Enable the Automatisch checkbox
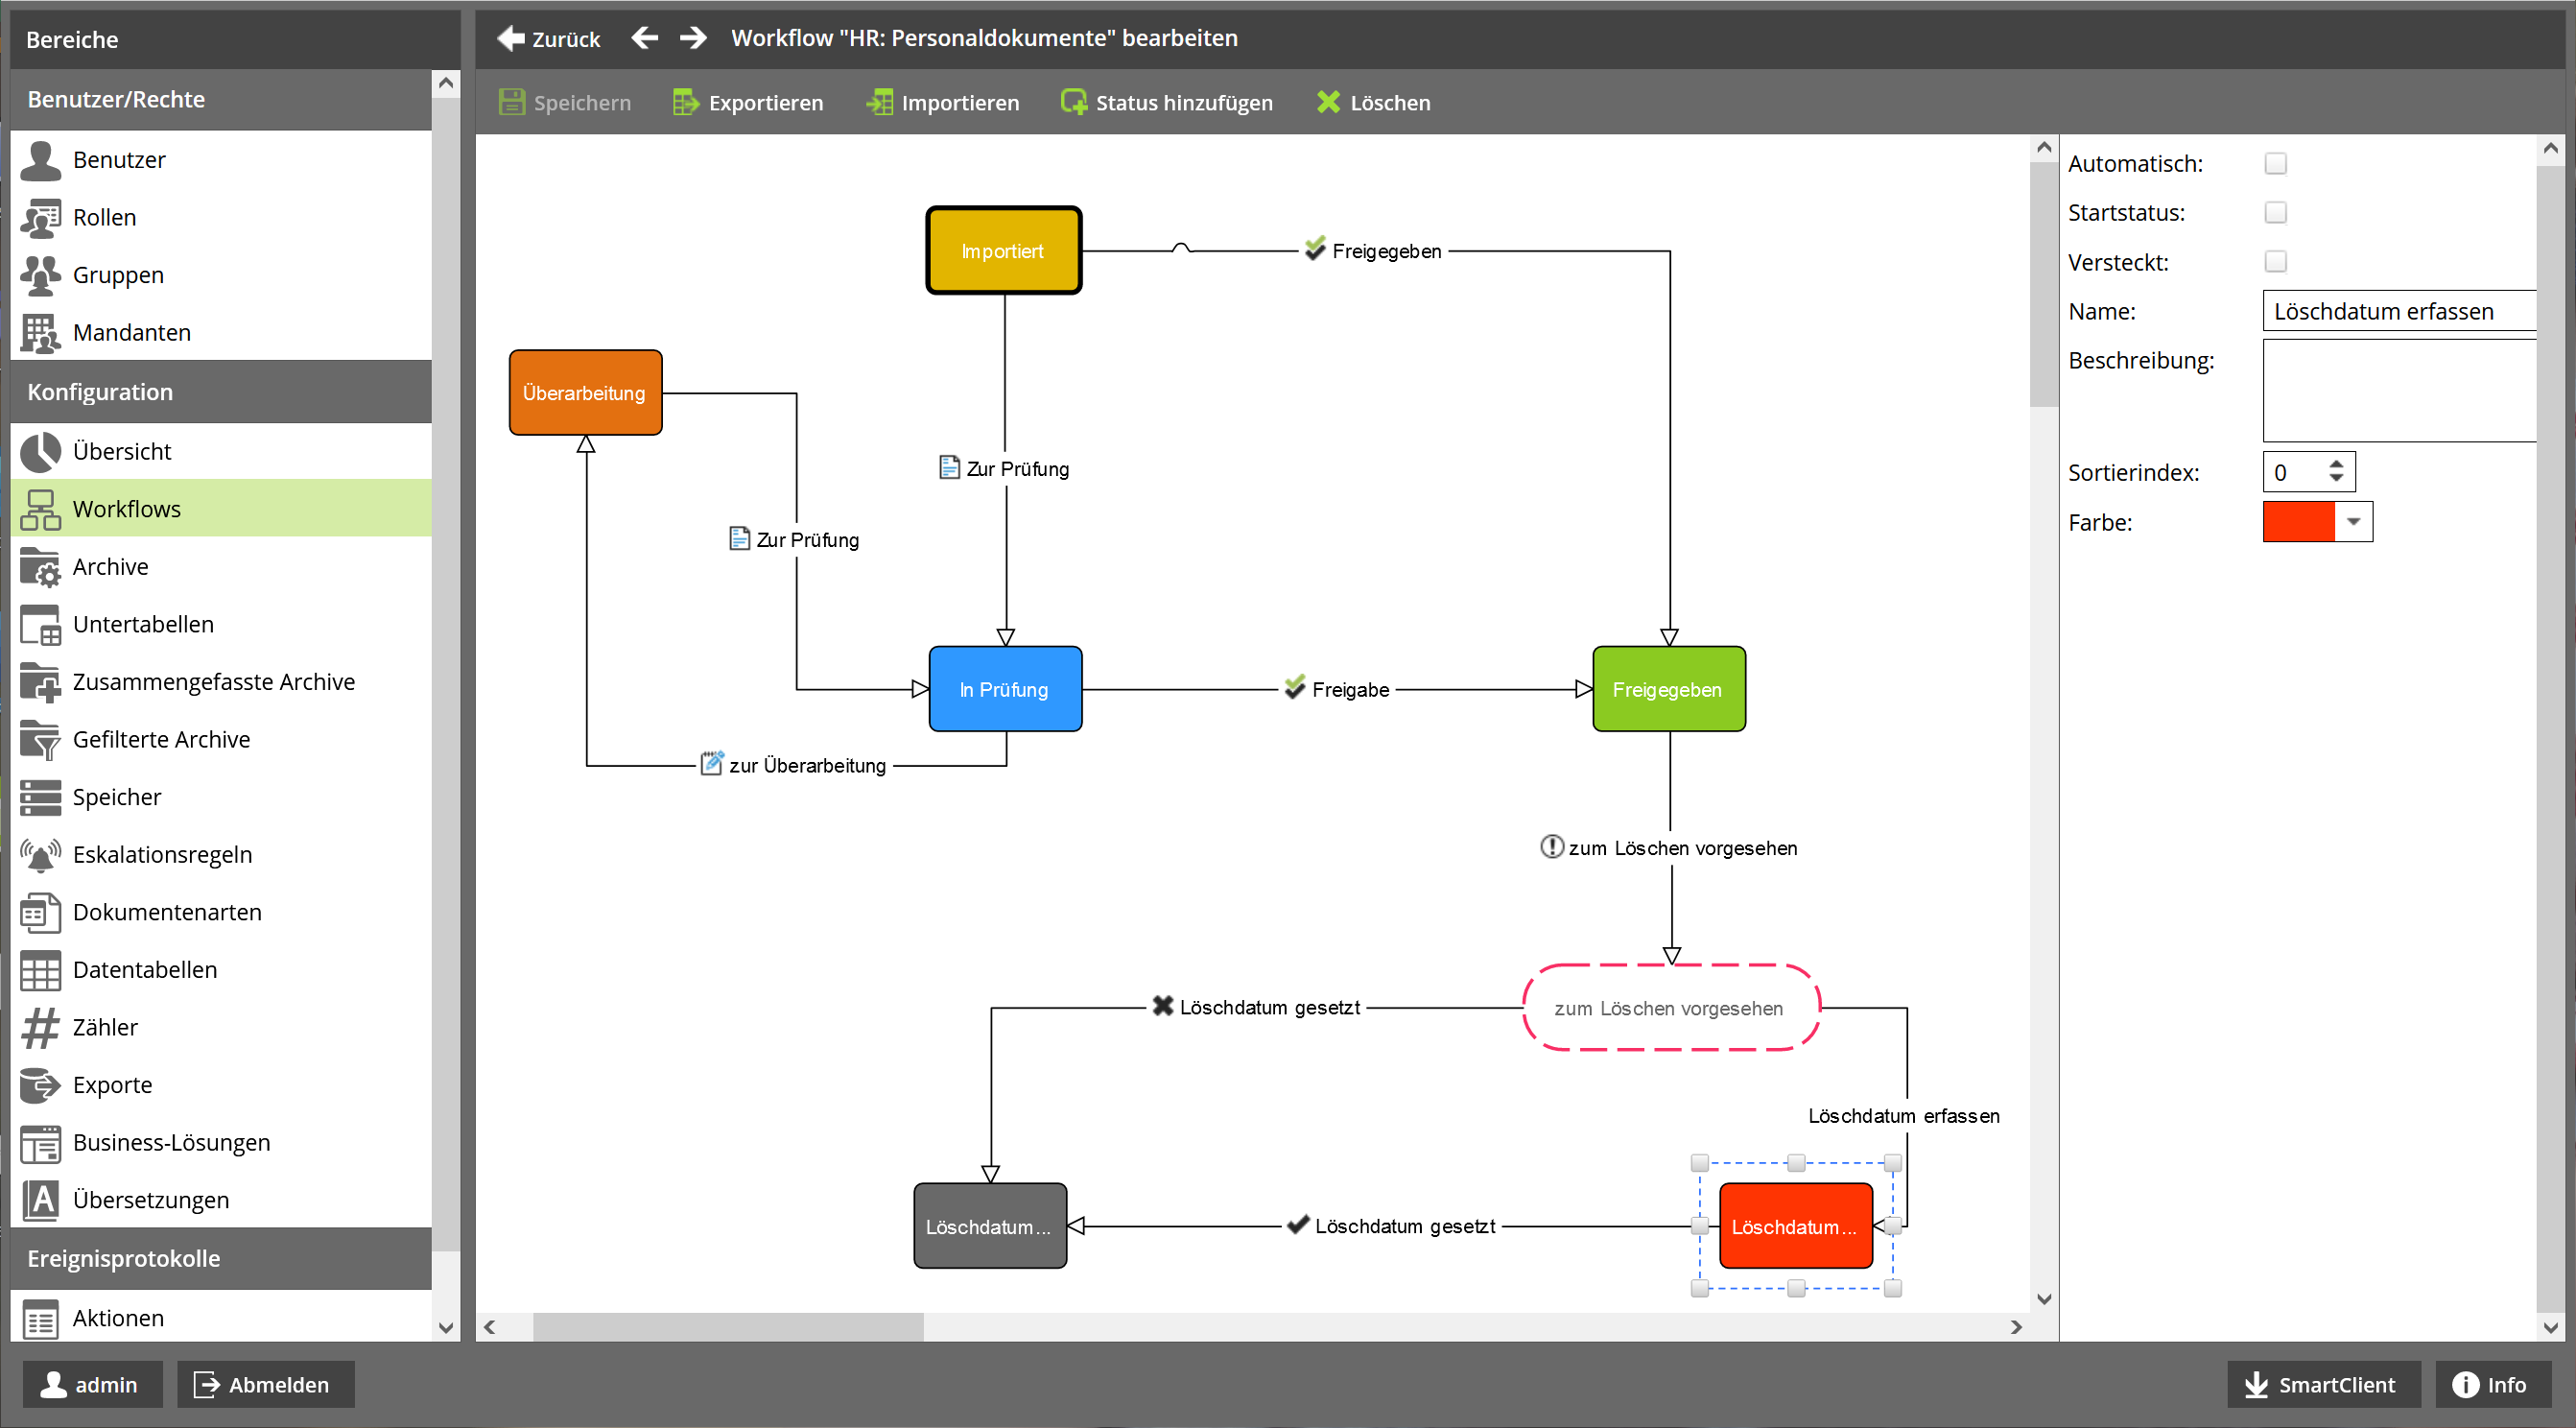The width and height of the screenshot is (2576, 1428). pos(2275,163)
